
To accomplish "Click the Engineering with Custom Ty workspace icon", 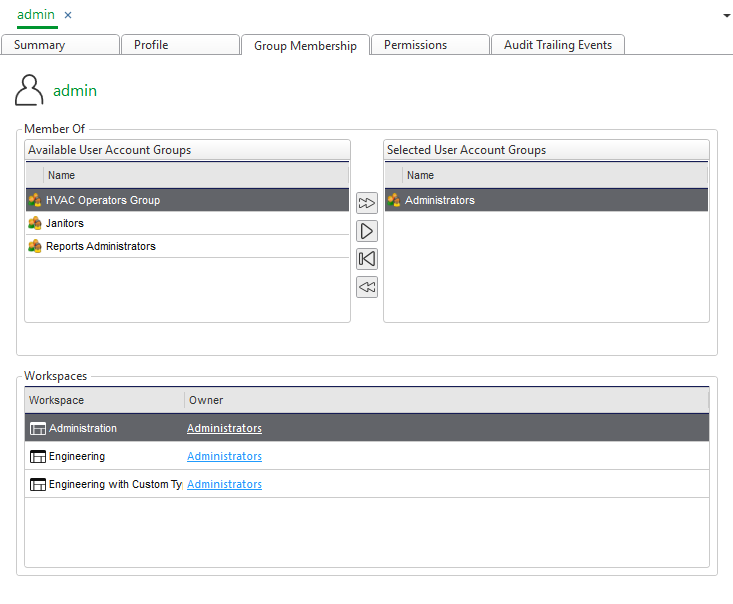I will tap(38, 484).
